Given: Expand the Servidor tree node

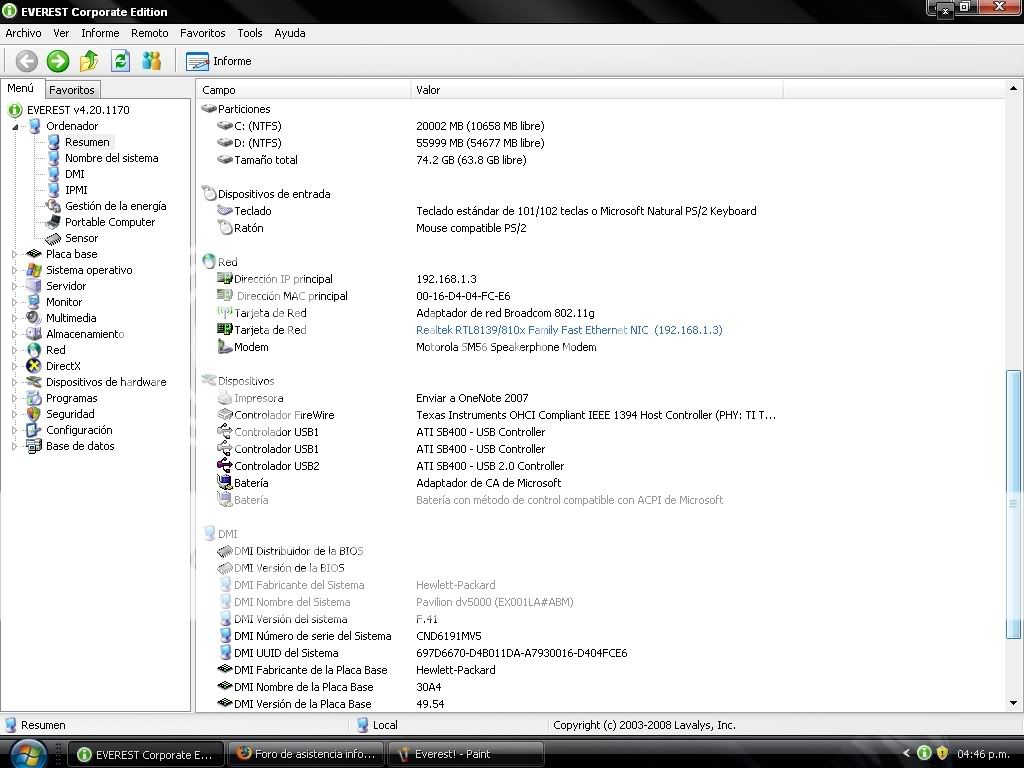Looking at the screenshot, I should (14, 286).
